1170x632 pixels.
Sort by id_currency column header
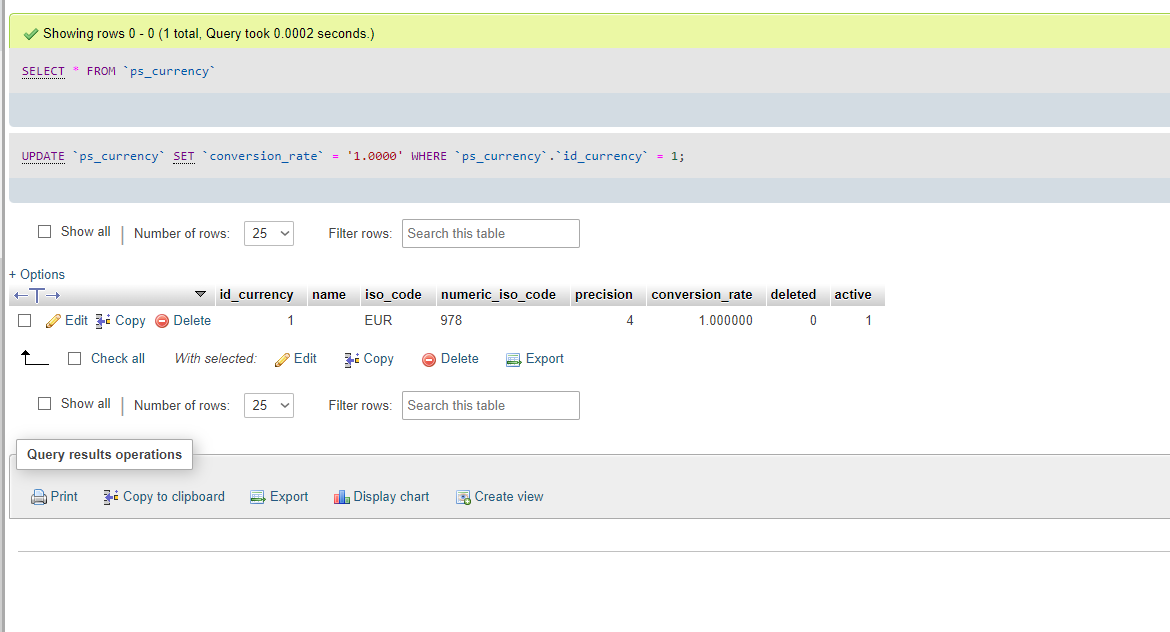click(256, 295)
